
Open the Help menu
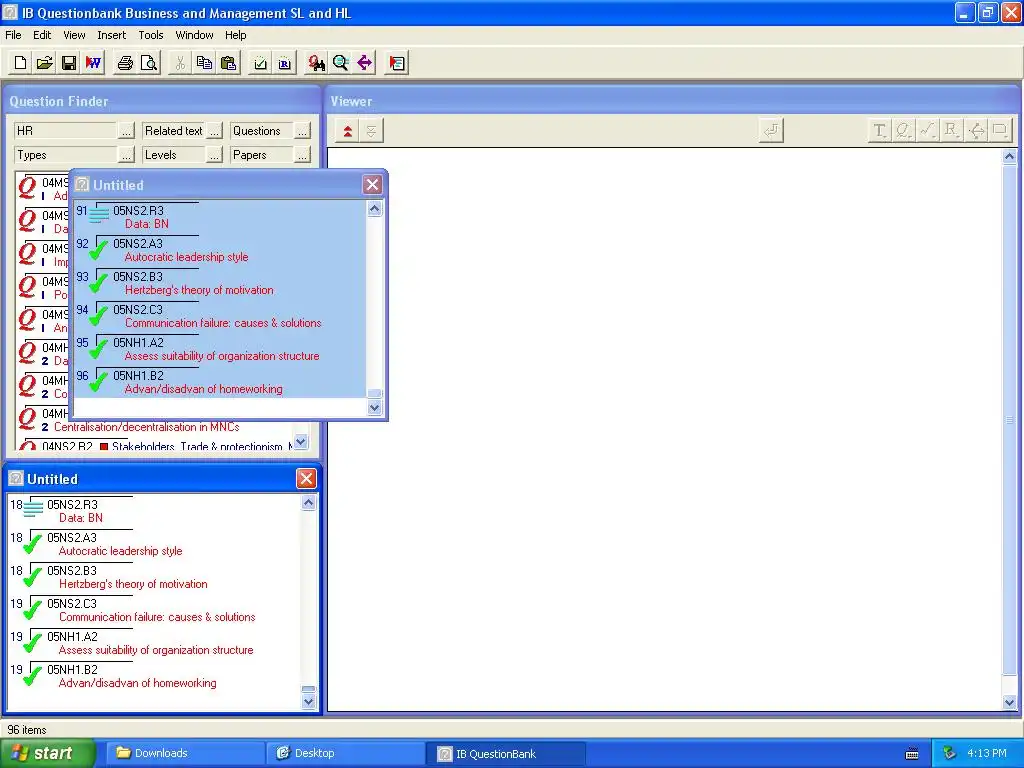(236, 35)
